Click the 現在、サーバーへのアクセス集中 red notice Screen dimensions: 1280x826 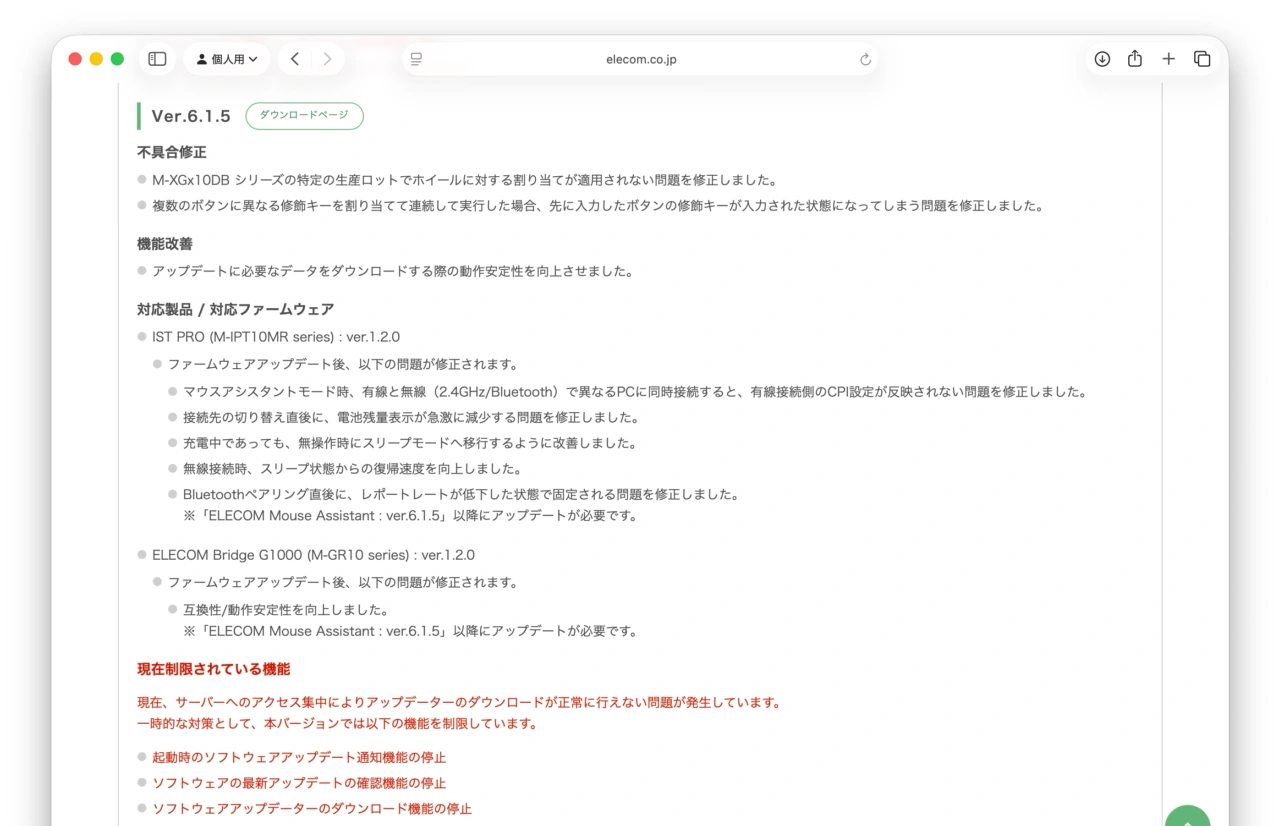point(459,703)
